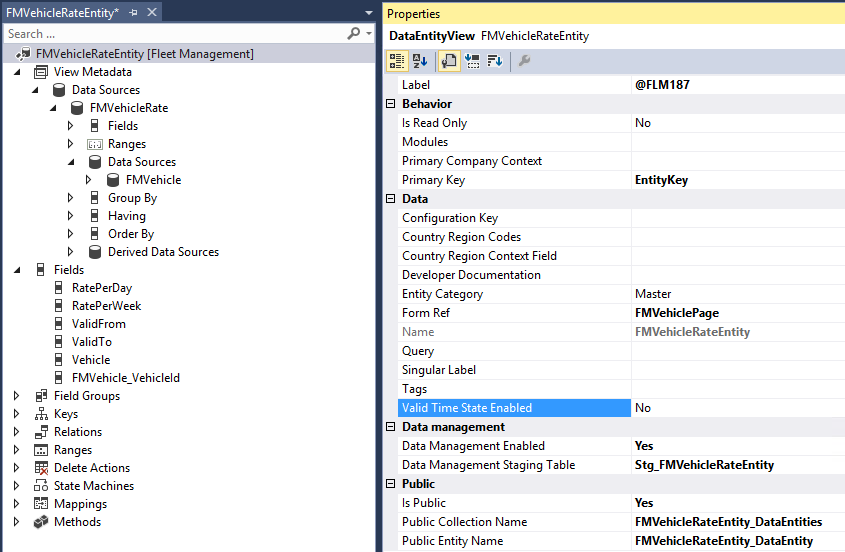The width and height of the screenshot is (845, 552).
Task: Select the ValidTo field
Action: point(92,342)
